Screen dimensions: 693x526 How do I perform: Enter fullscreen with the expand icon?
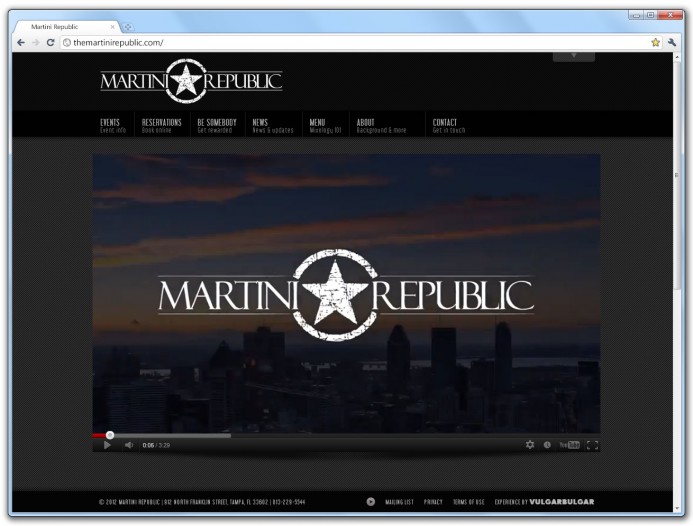pos(592,445)
